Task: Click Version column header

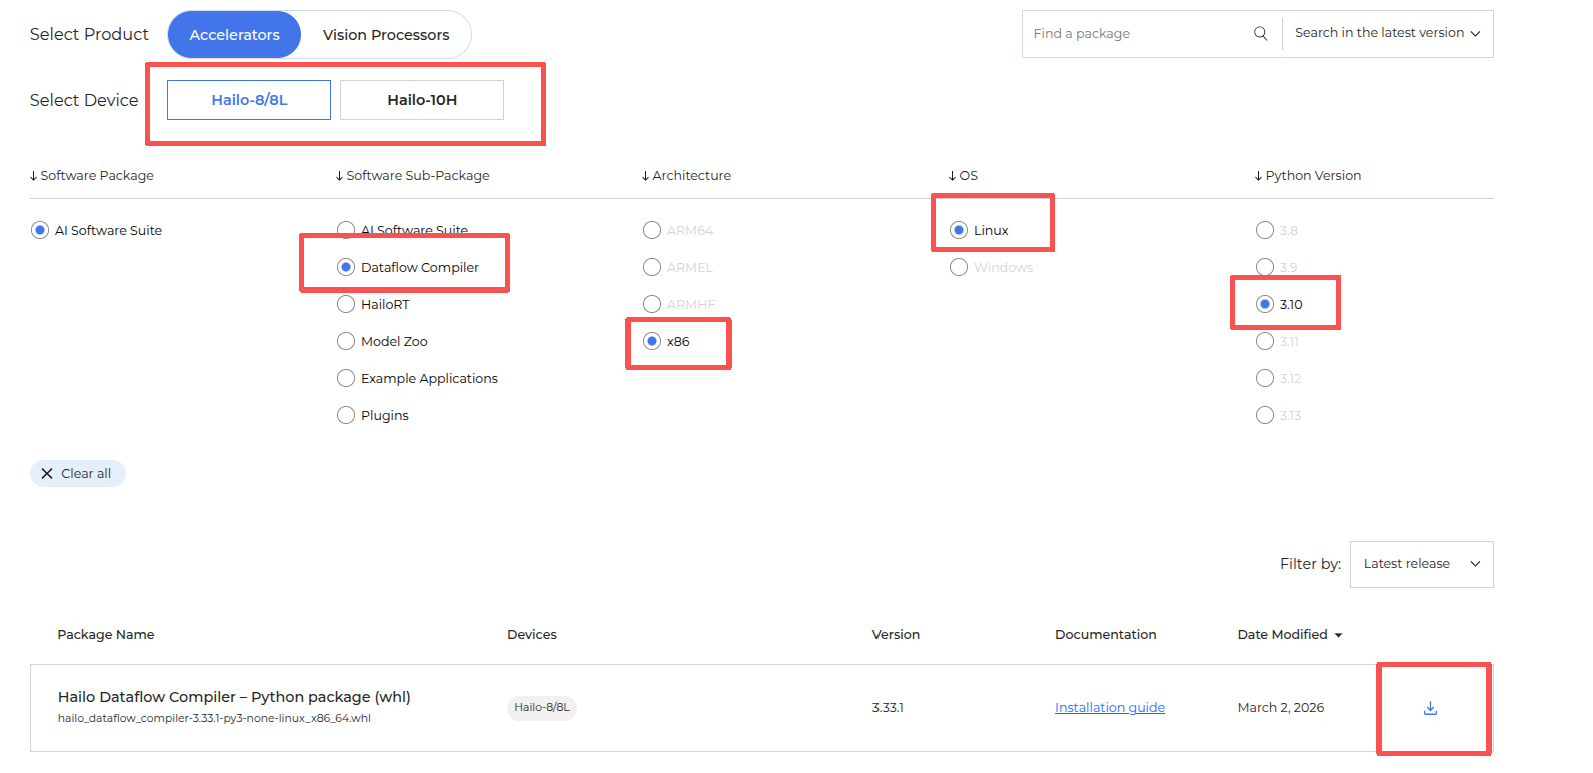Action: (896, 635)
